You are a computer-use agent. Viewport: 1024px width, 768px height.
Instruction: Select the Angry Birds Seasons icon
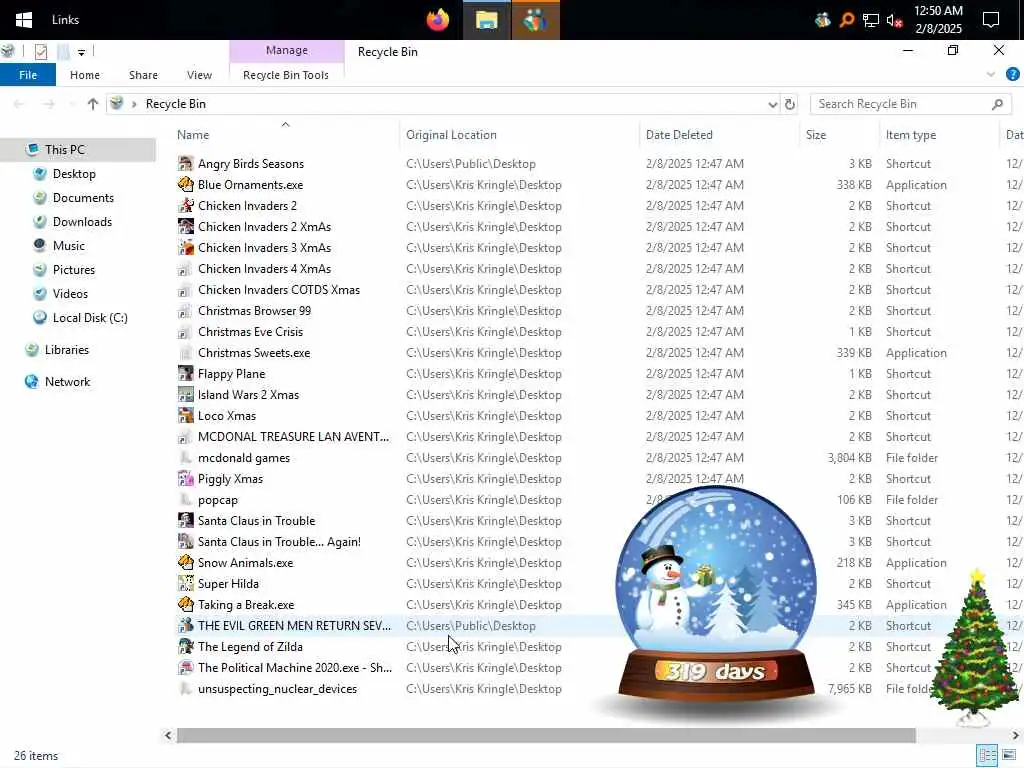185,164
